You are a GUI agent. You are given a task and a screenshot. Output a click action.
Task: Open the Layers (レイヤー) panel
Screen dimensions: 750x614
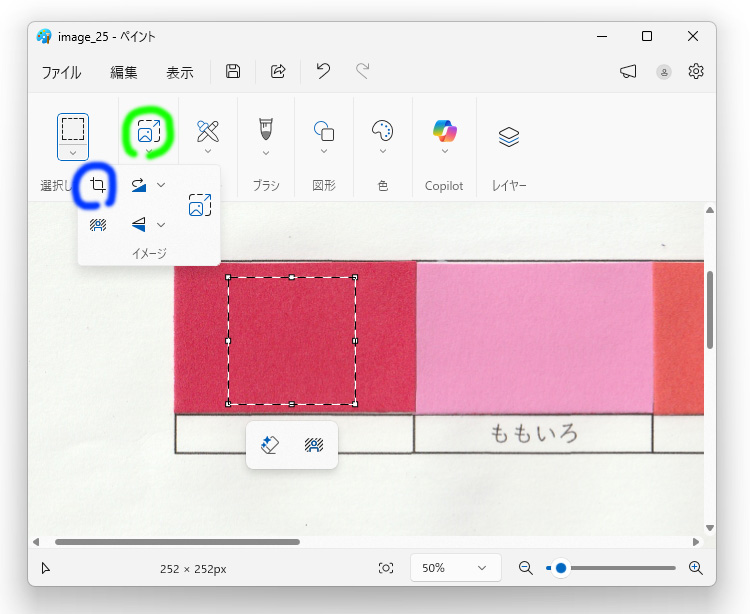coord(509,137)
